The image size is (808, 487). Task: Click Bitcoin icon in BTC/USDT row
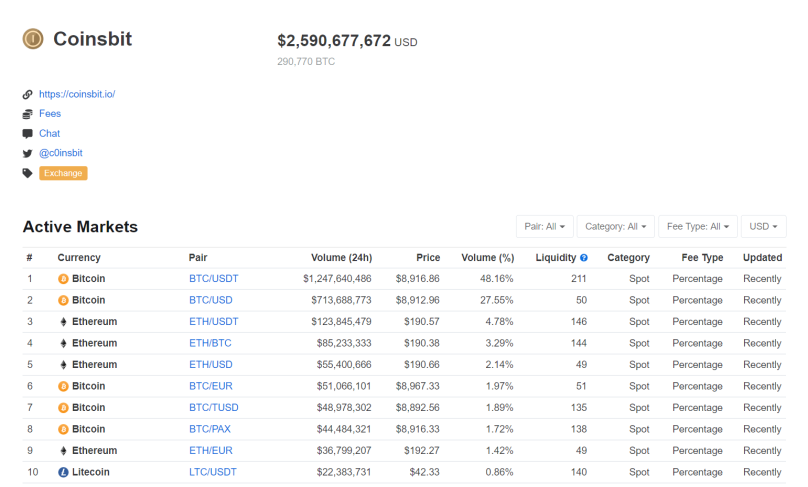click(x=63, y=279)
